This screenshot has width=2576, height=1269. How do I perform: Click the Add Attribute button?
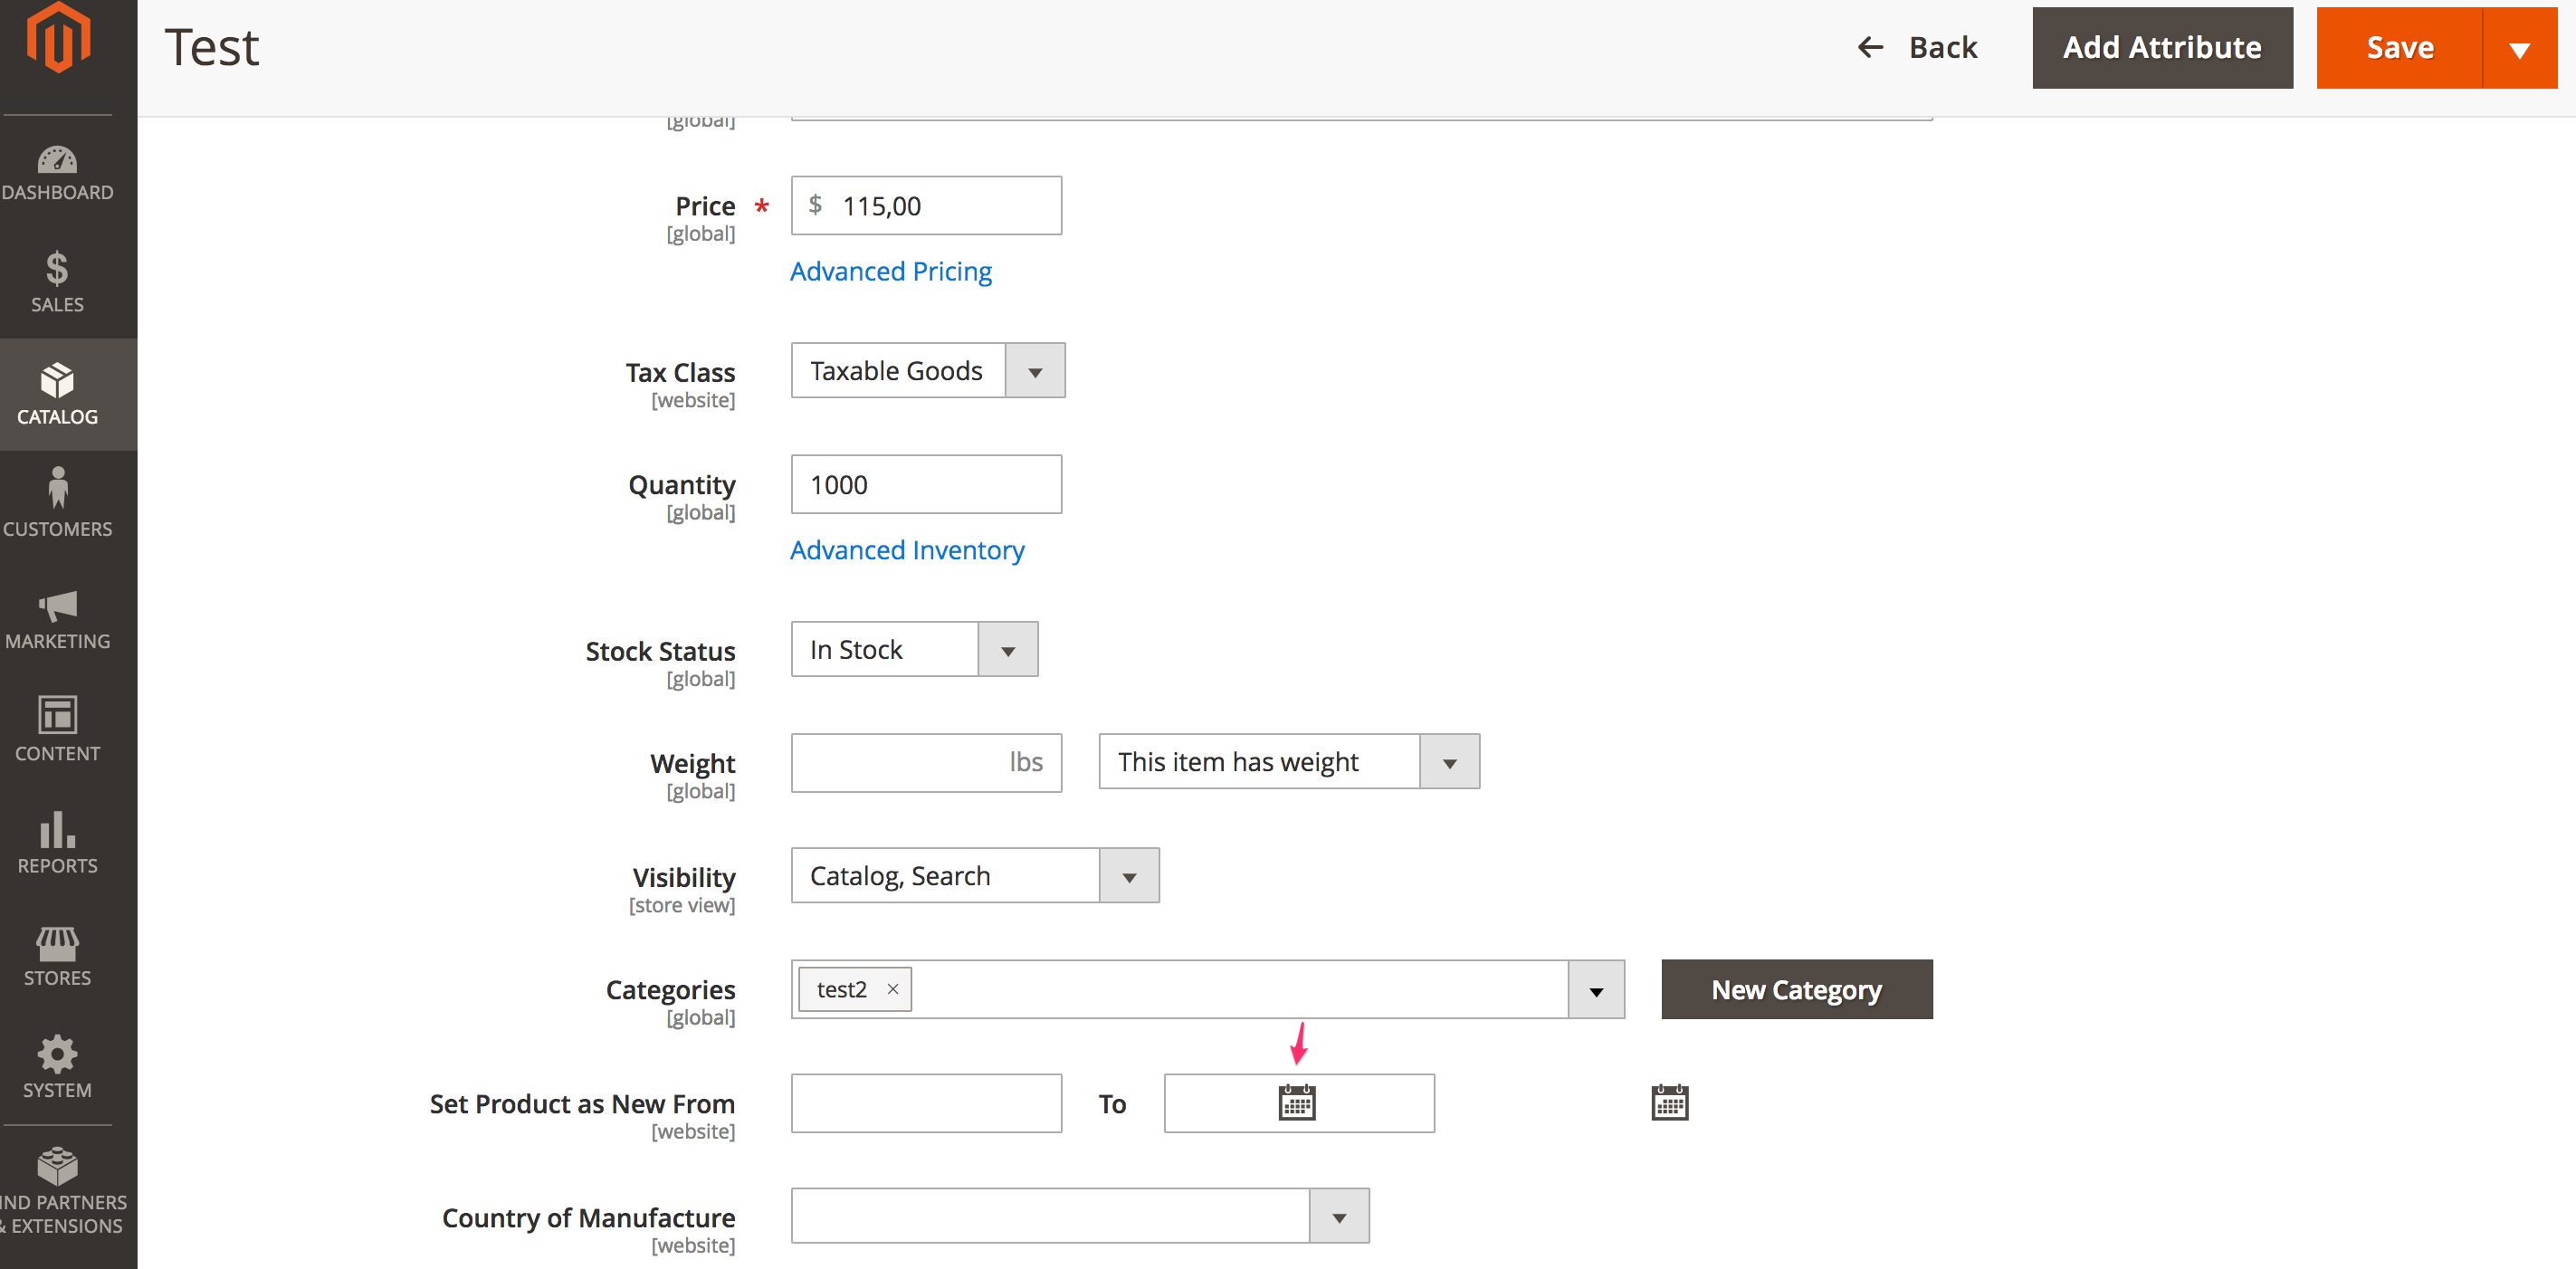(2162, 47)
